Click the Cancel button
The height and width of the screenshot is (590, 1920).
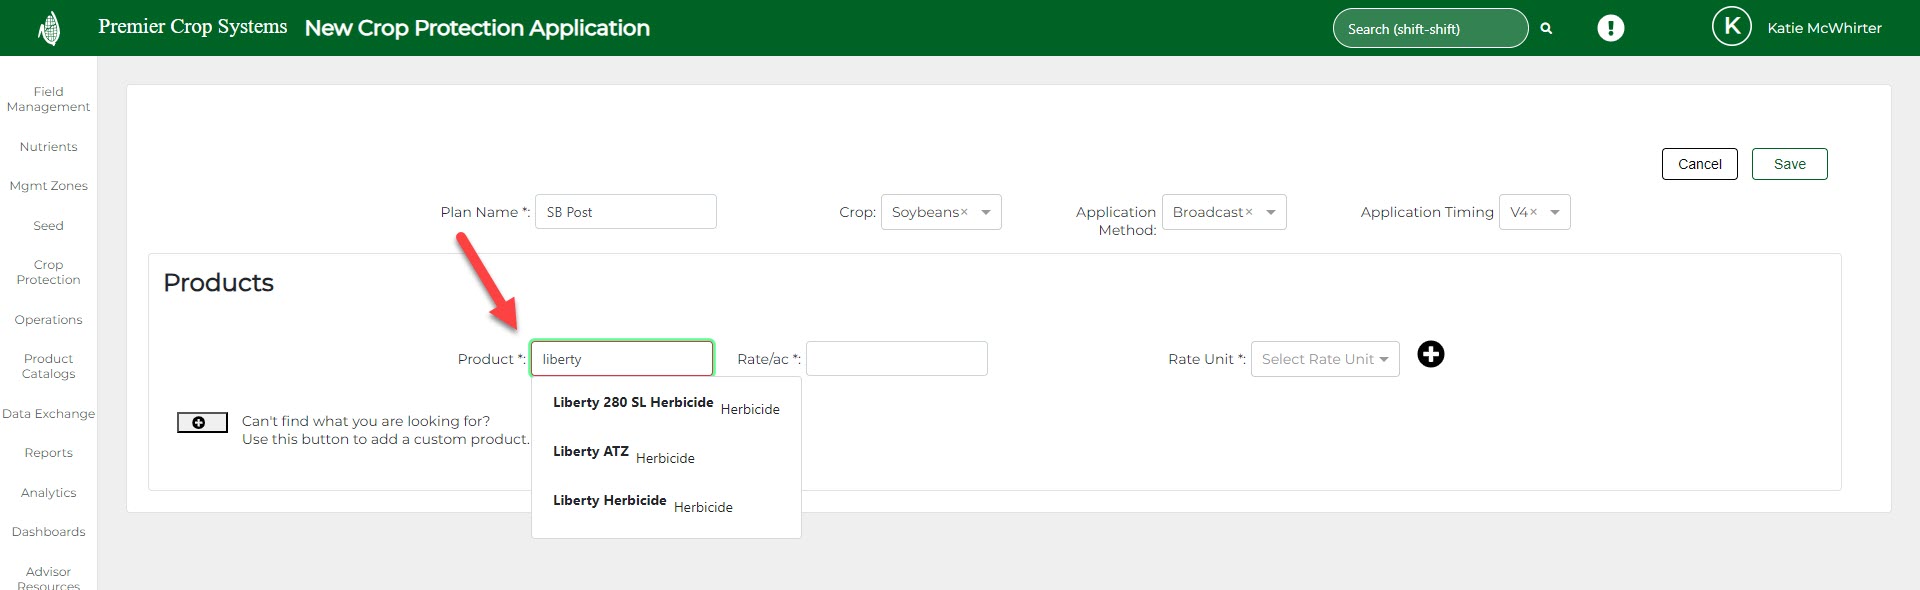[x=1699, y=164]
